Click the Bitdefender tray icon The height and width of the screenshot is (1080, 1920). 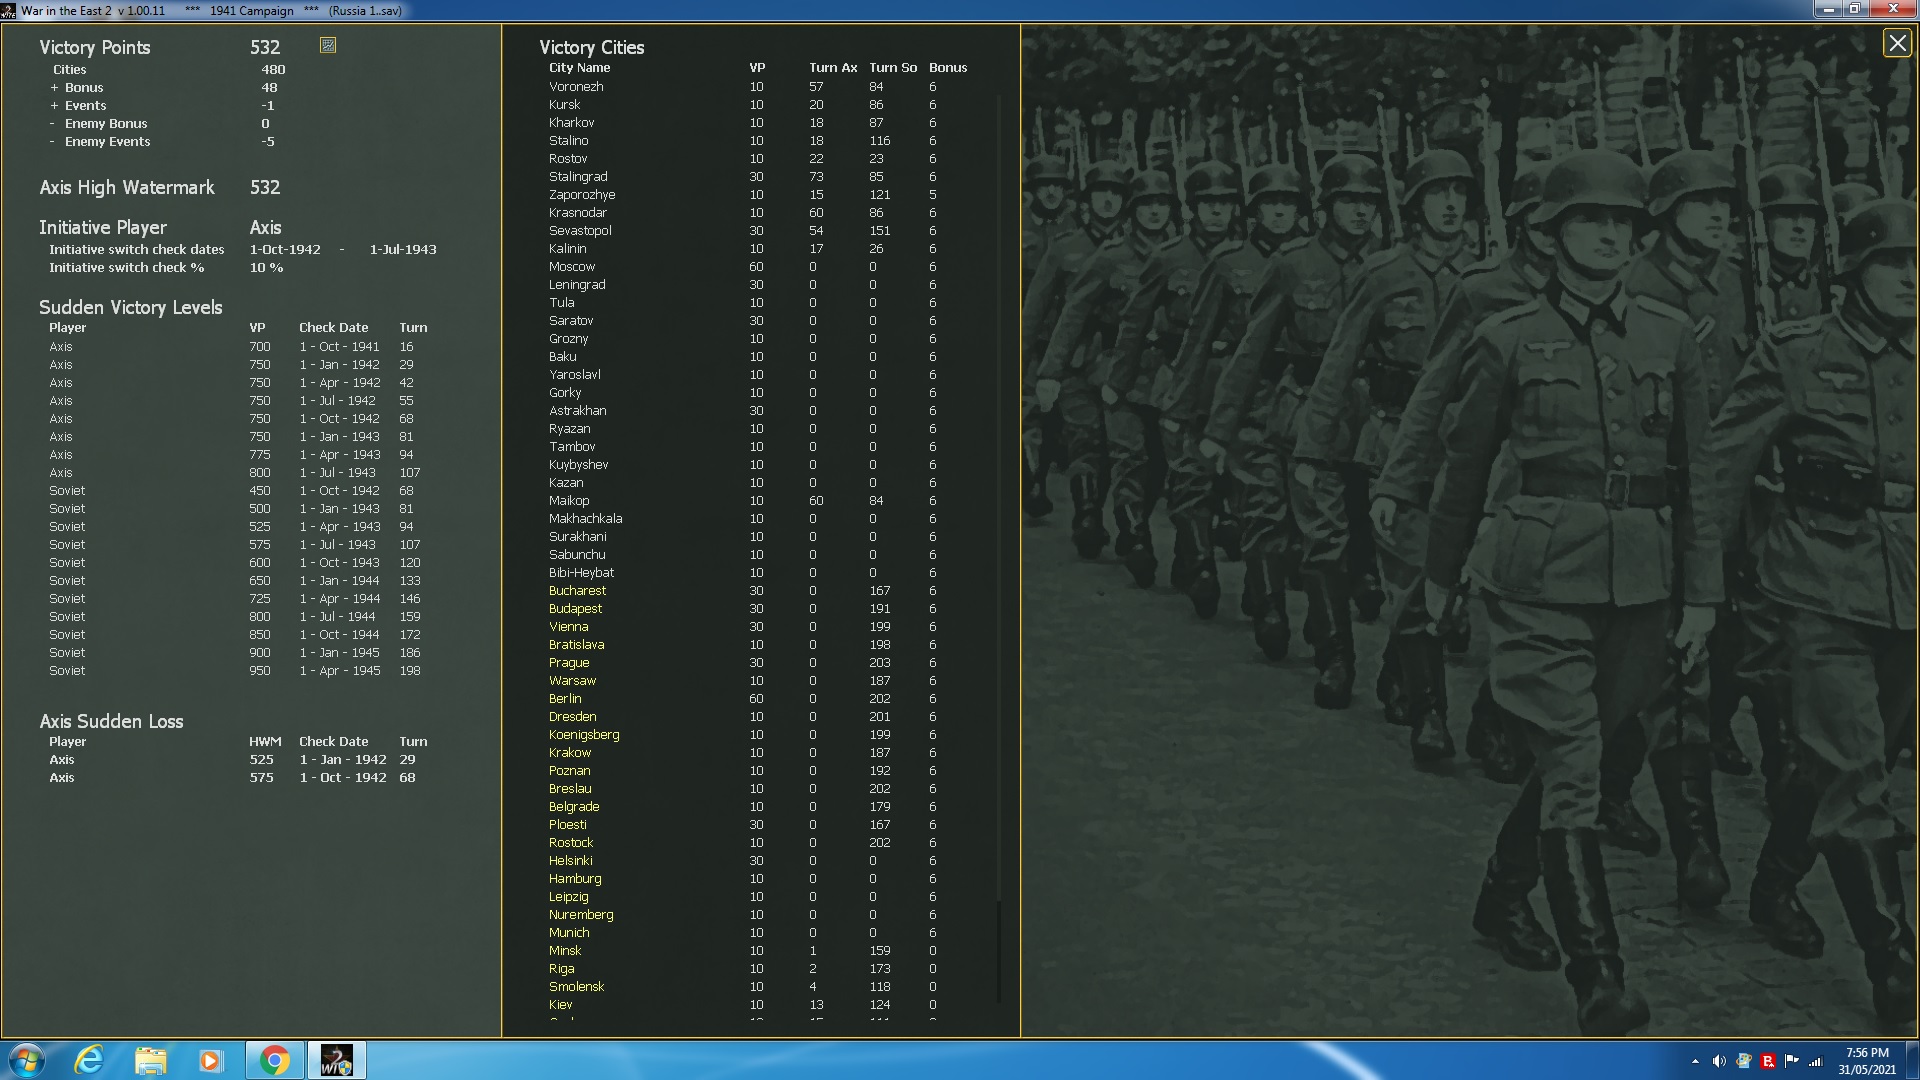[1767, 1061]
